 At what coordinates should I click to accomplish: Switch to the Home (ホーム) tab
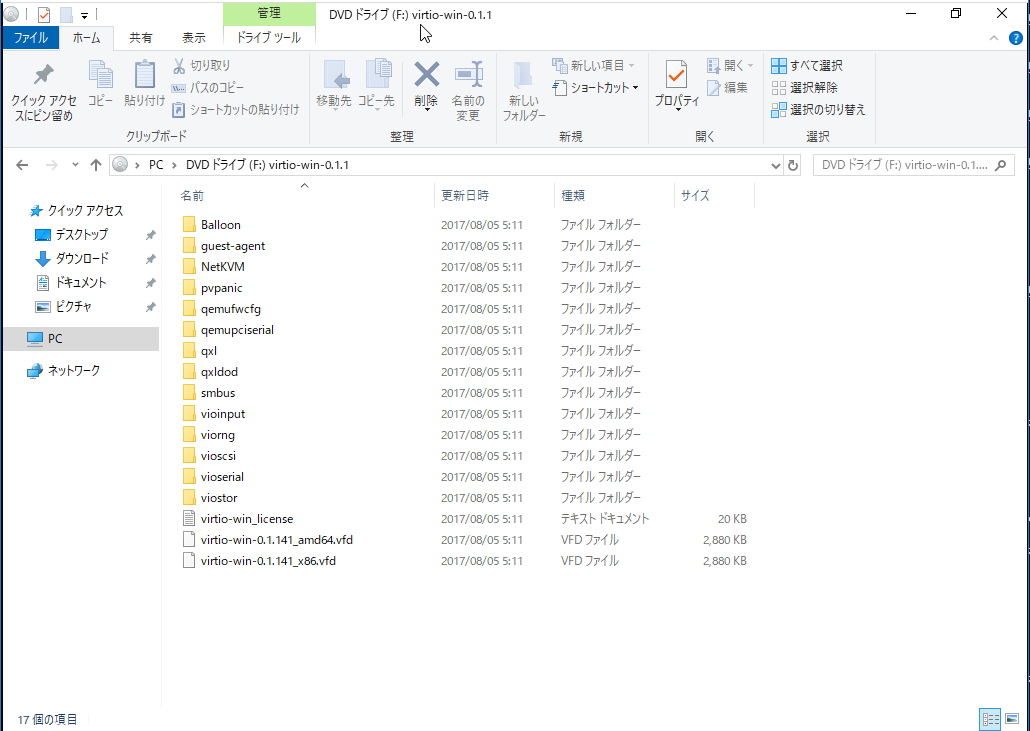coord(86,37)
